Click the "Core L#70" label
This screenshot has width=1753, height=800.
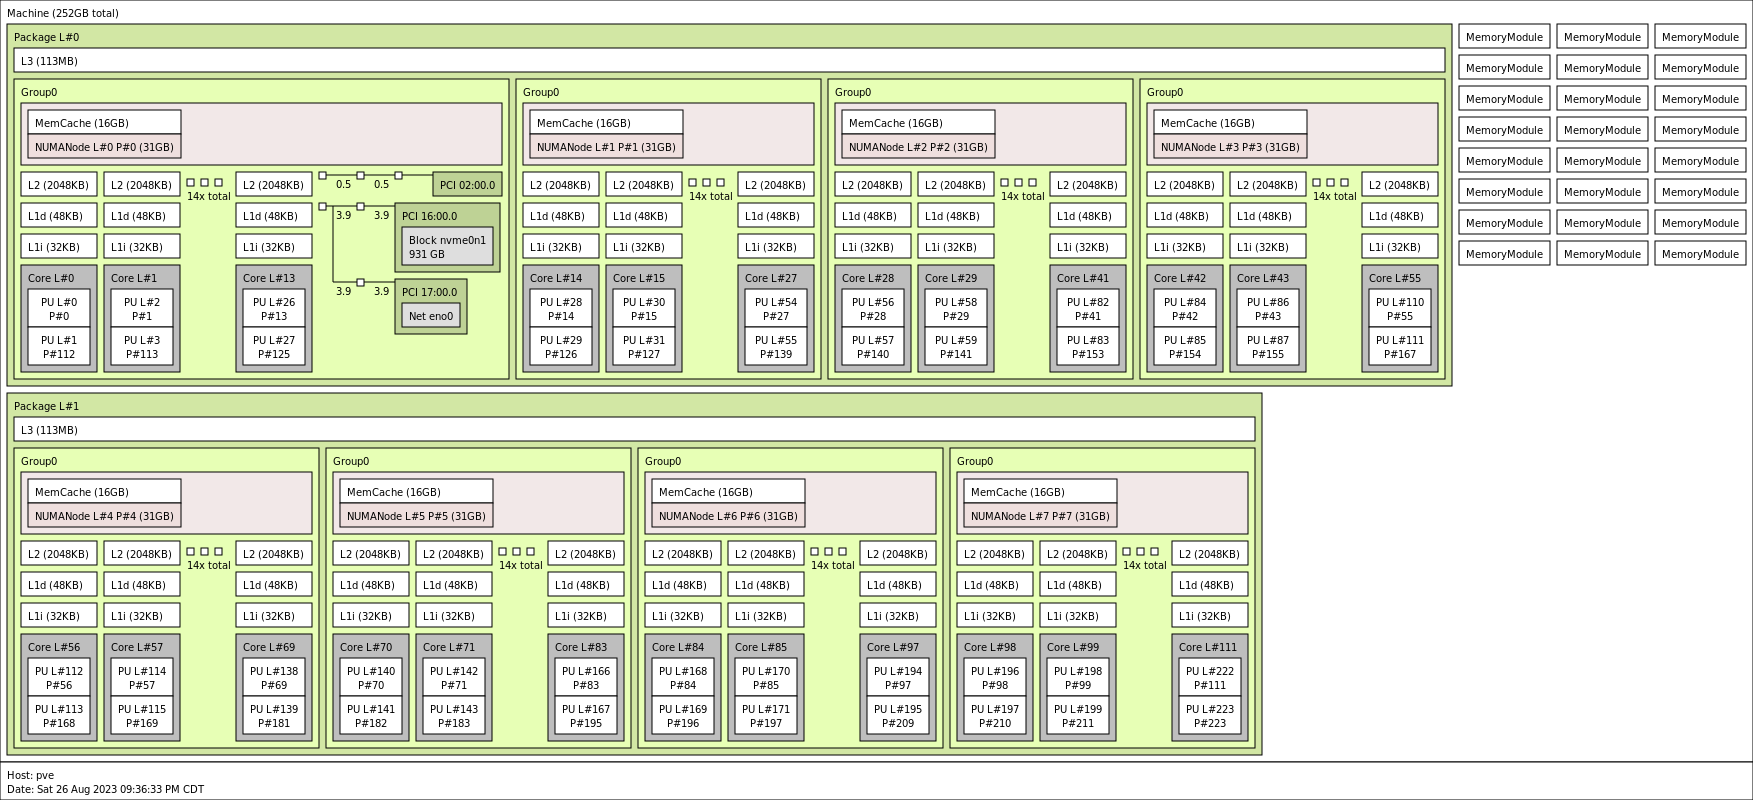[x=366, y=648]
